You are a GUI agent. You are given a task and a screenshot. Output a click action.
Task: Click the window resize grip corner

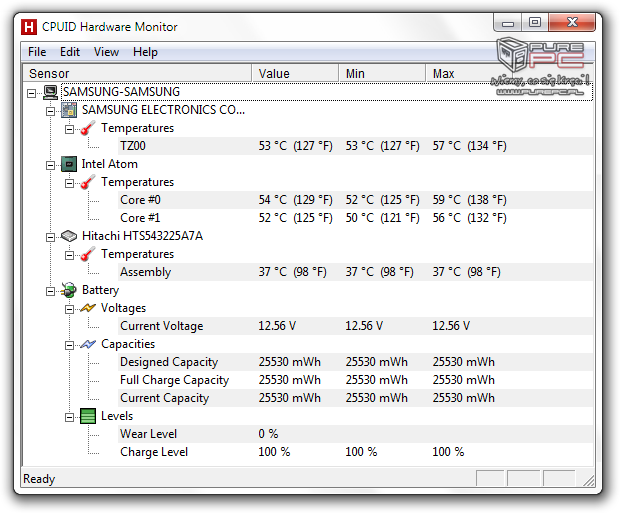(x=589, y=480)
